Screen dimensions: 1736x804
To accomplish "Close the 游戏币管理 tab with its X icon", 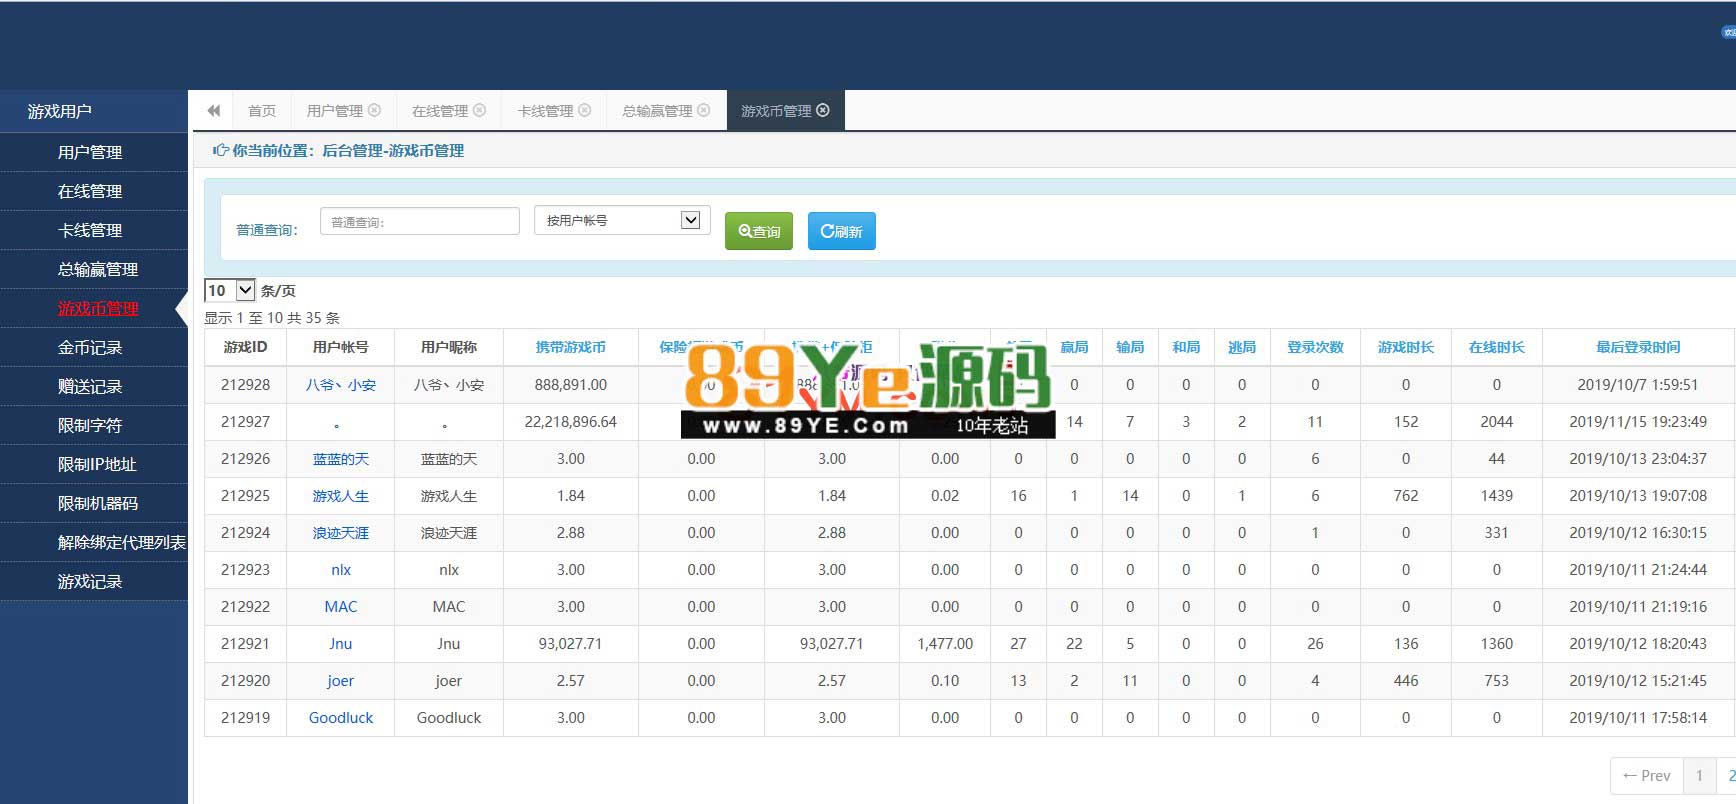I will tap(823, 110).
